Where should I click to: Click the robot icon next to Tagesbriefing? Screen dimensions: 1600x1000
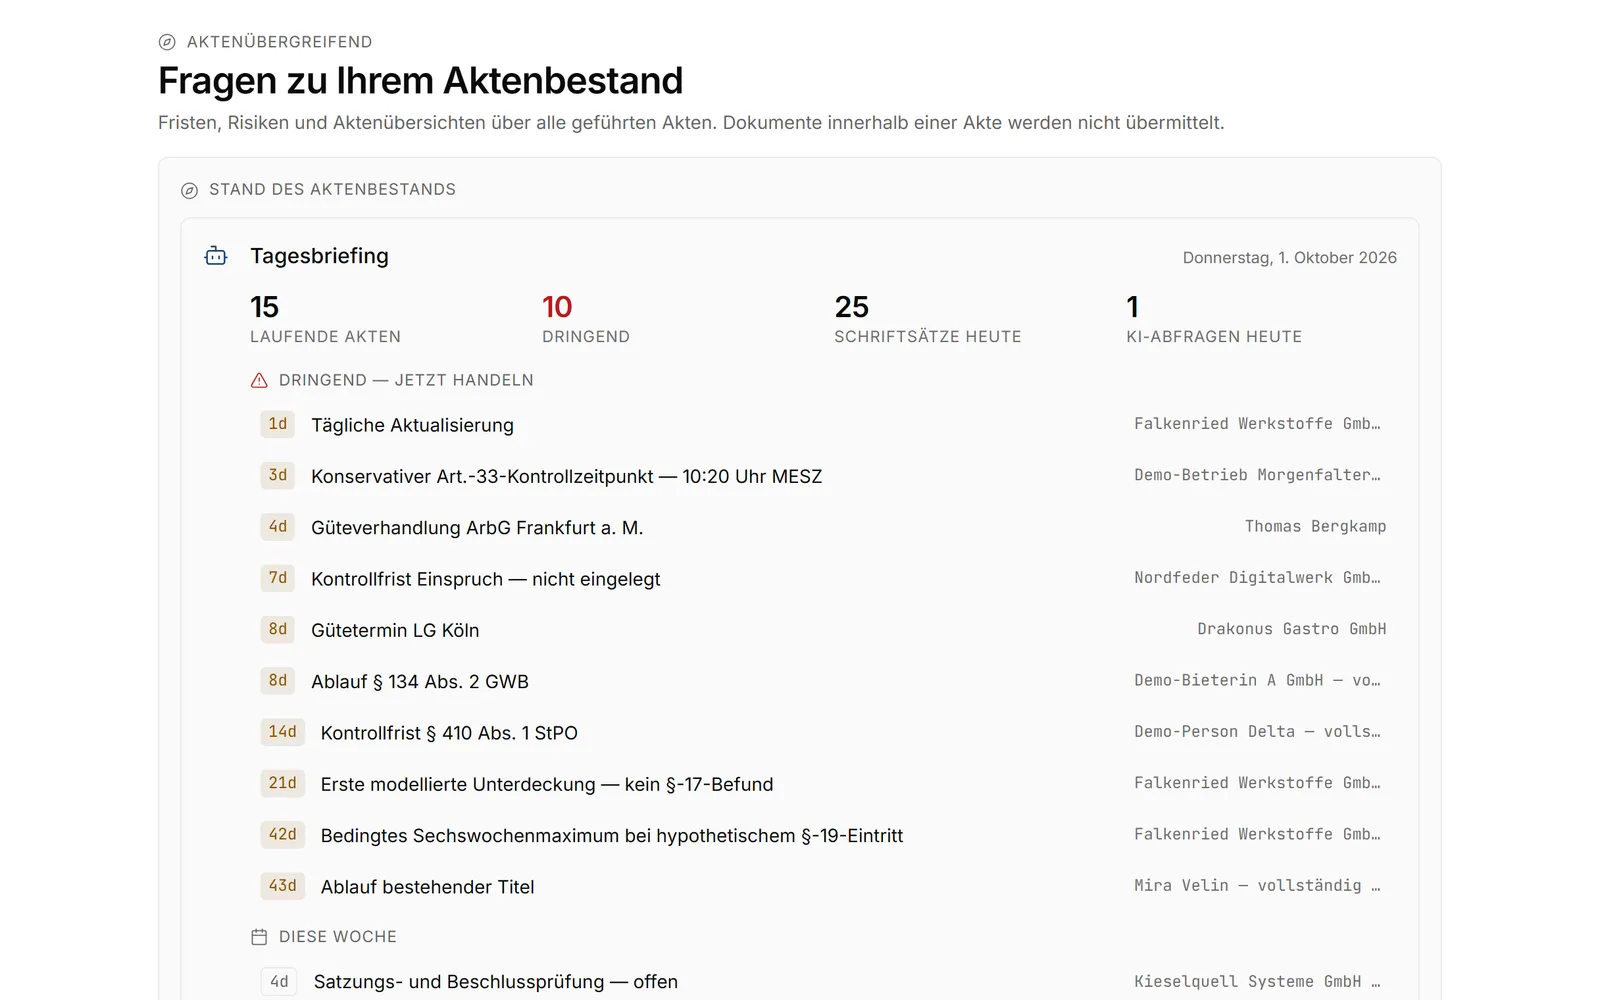click(216, 256)
